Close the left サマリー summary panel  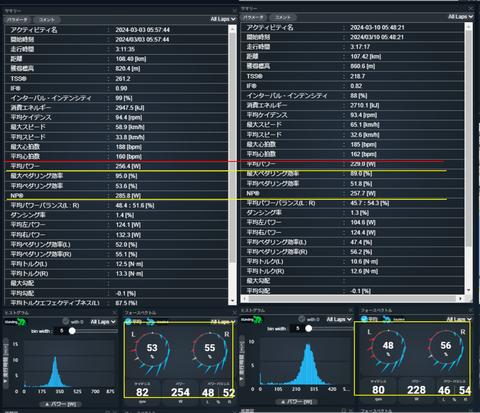click(234, 11)
